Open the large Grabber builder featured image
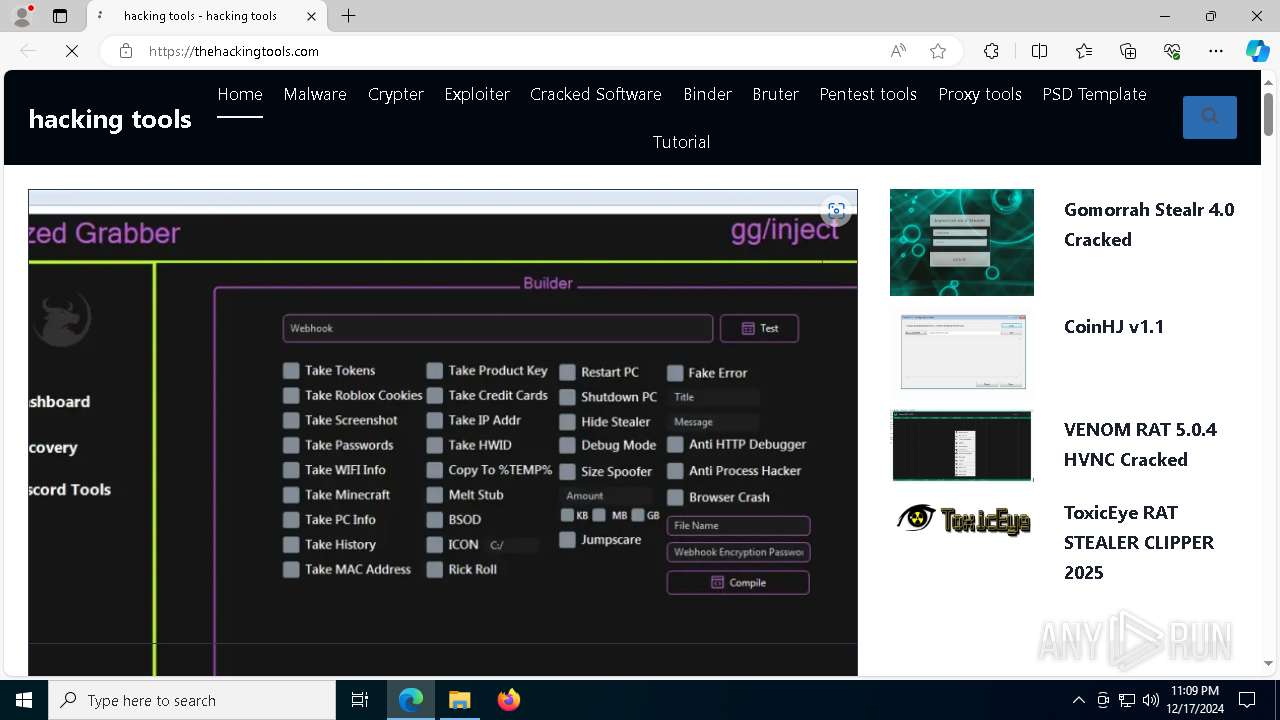1280x720 pixels. [443, 432]
